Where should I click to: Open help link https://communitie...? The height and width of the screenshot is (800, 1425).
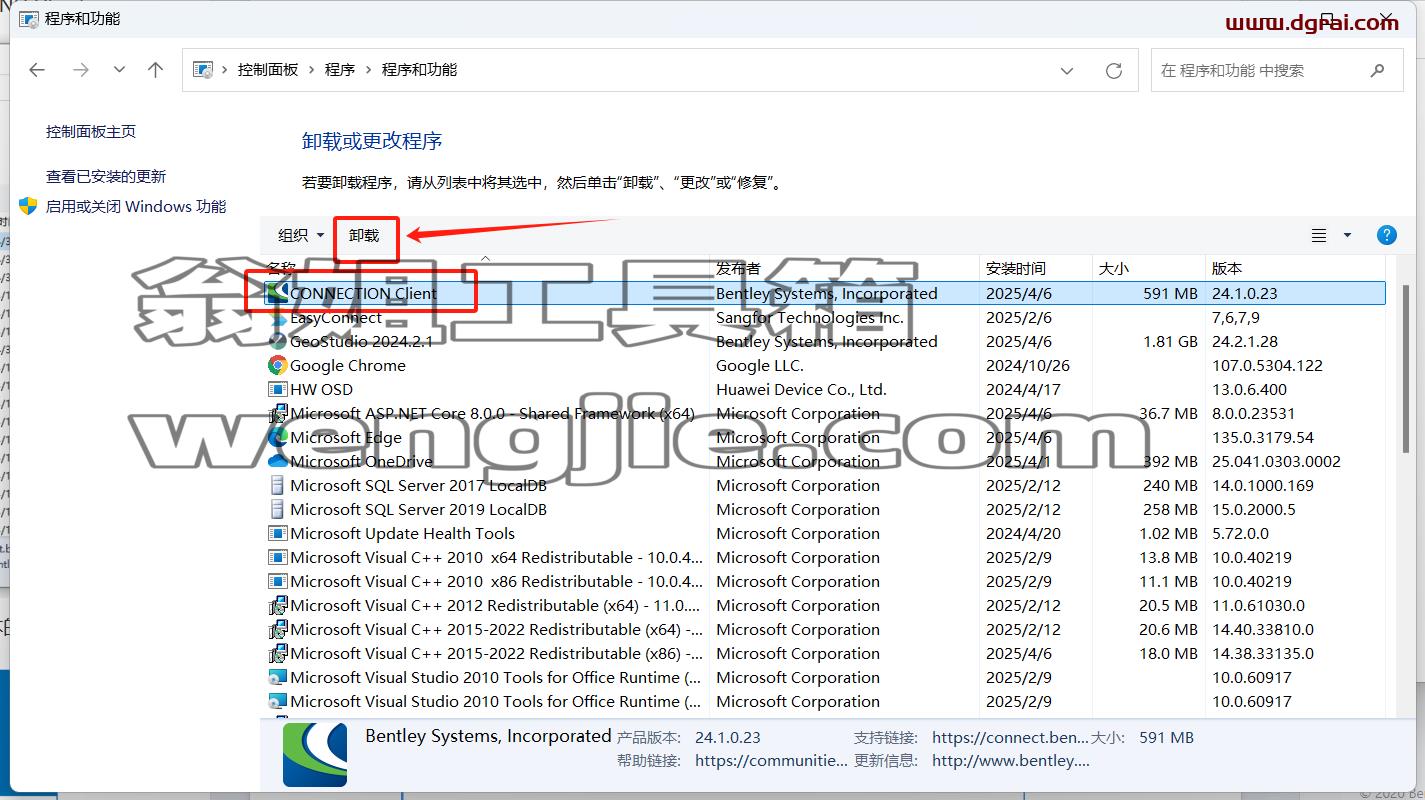point(771,760)
